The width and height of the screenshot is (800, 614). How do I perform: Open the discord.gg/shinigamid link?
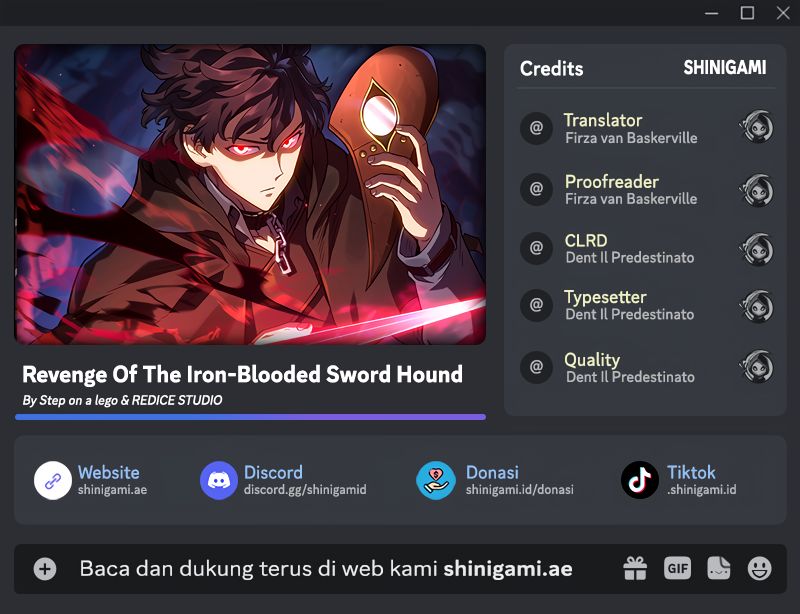click(305, 490)
